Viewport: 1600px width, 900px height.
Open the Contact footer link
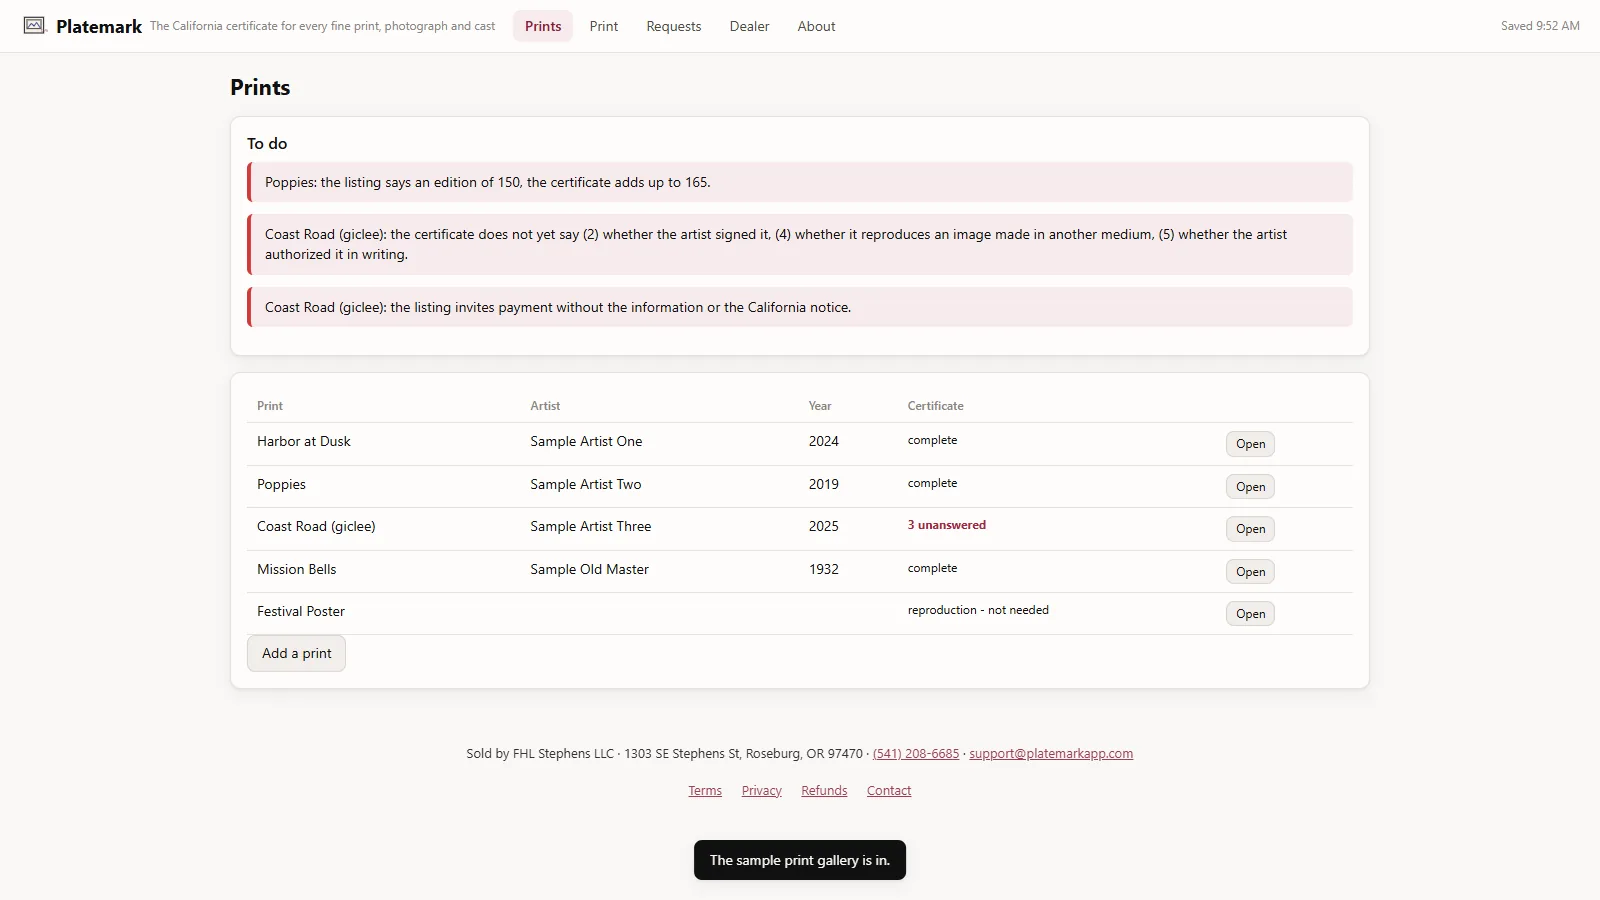click(889, 791)
